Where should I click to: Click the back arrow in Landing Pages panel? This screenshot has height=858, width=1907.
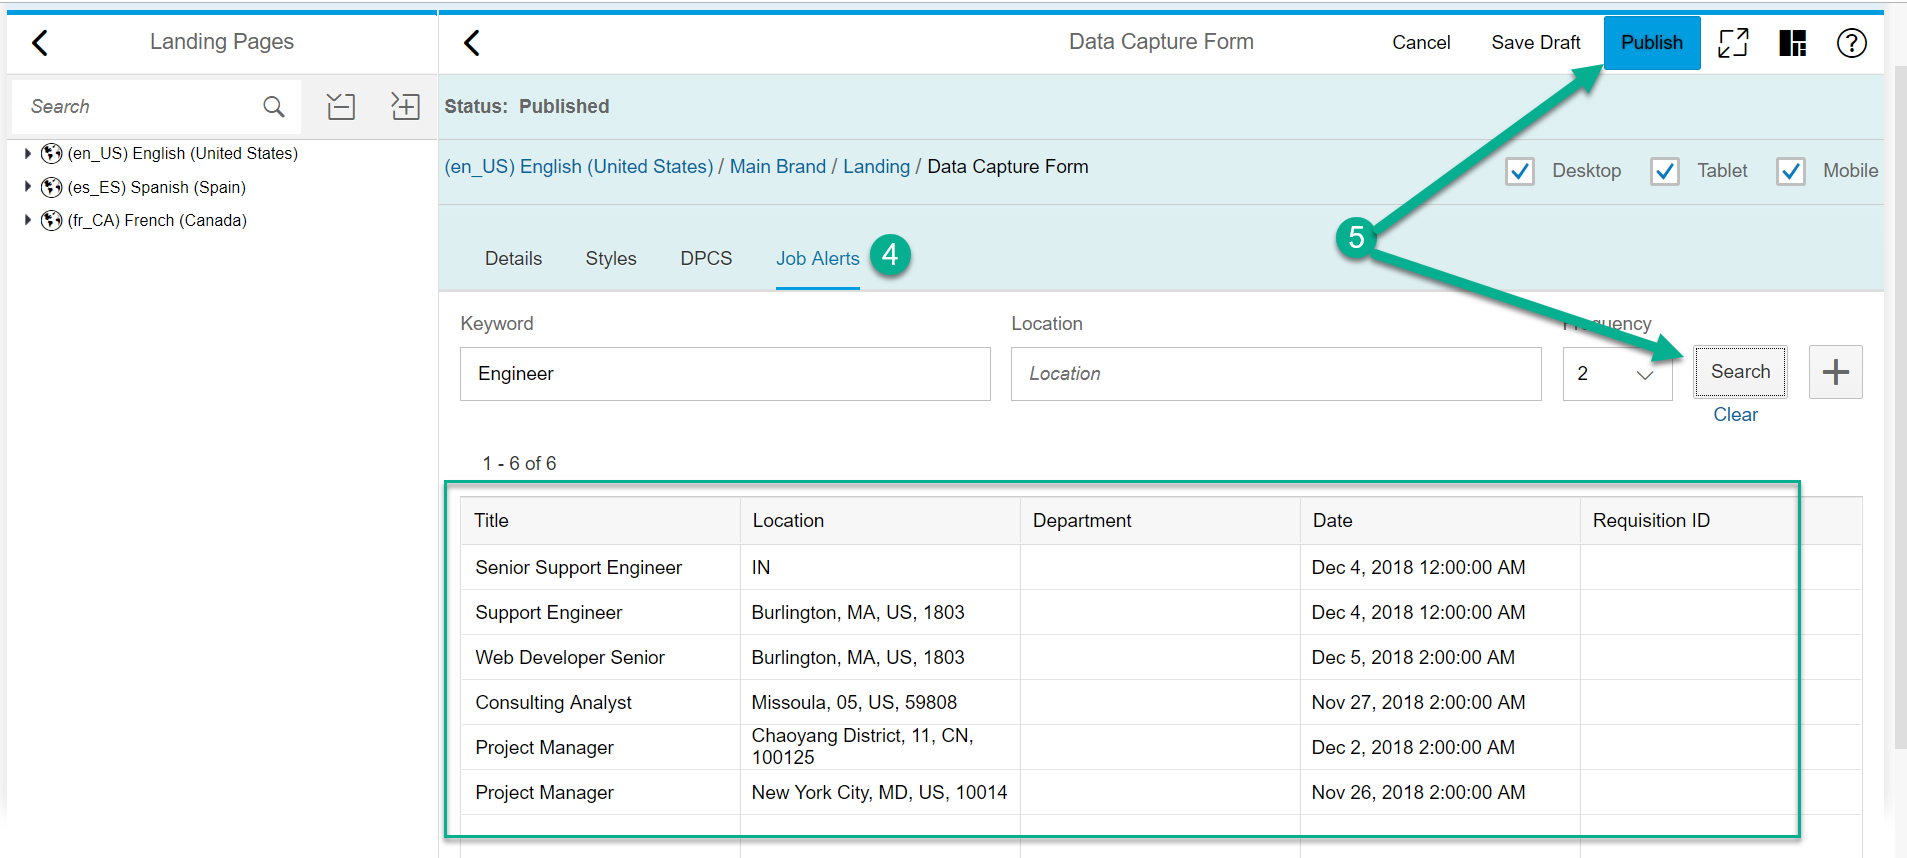(x=40, y=43)
